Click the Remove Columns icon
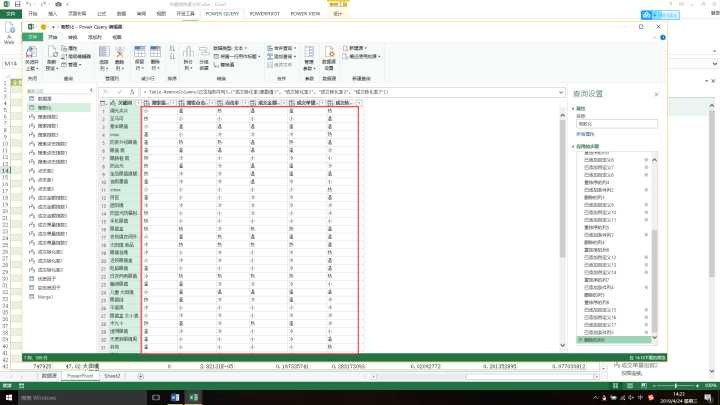This screenshot has height=405, width=720. click(x=120, y=52)
